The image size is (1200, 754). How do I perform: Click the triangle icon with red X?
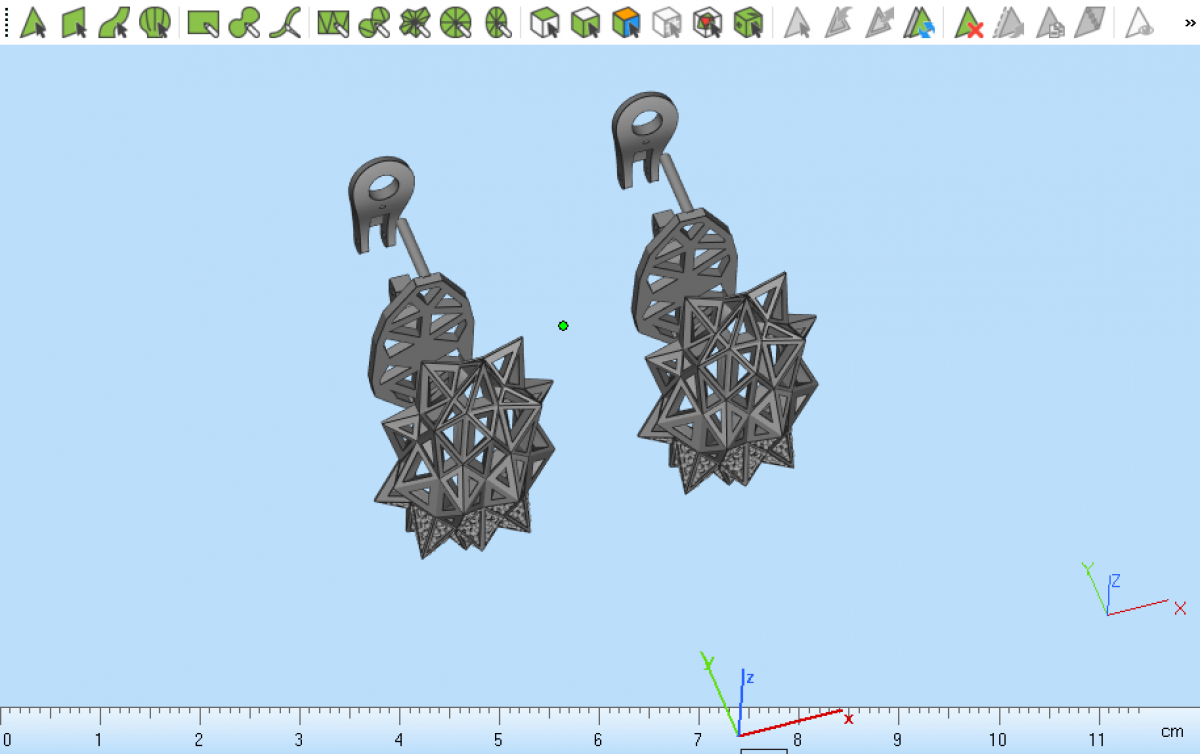[x=968, y=22]
